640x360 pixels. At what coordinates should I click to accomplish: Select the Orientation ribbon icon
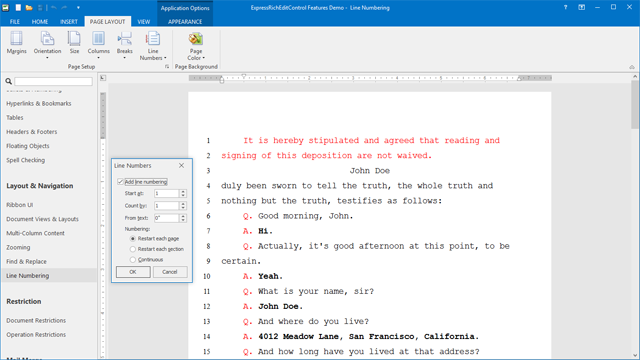(x=47, y=45)
